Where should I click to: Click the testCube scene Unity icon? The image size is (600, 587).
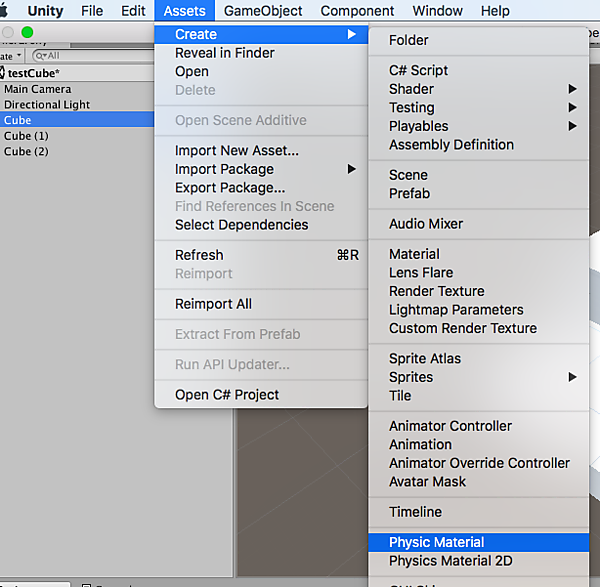[2, 73]
